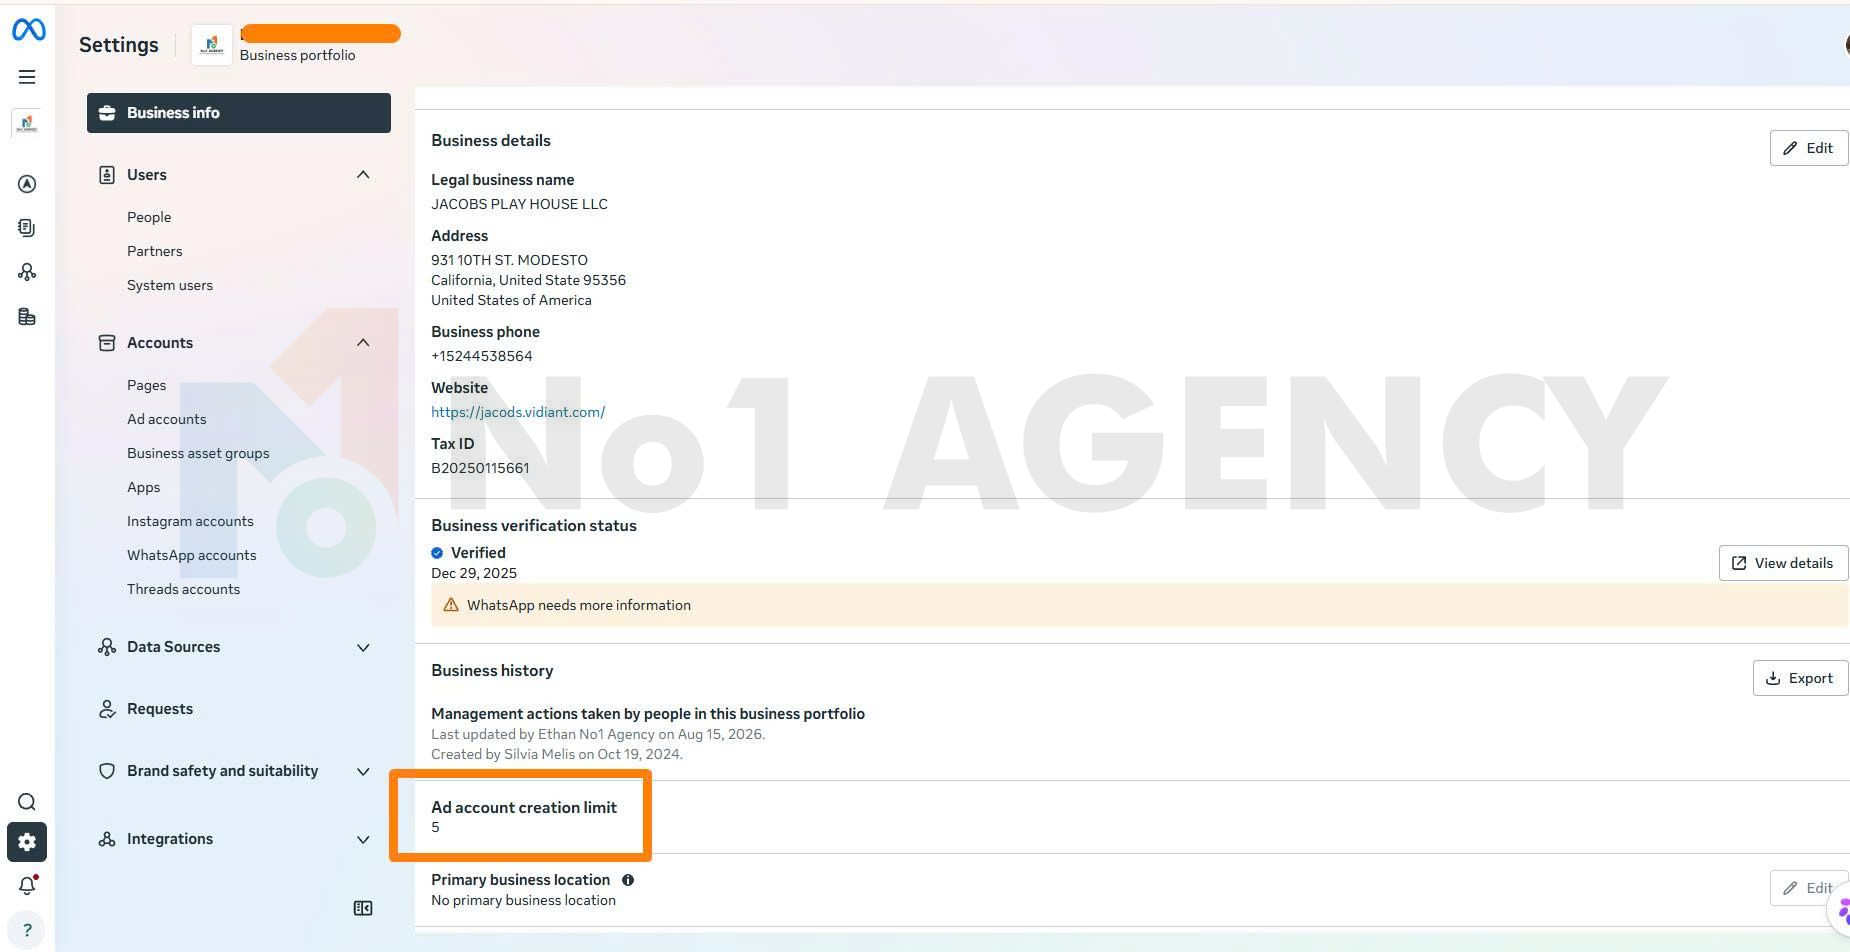Edit the Primary business location

coord(1808,888)
